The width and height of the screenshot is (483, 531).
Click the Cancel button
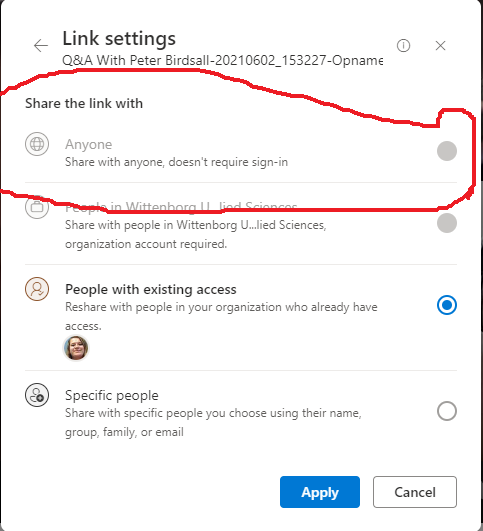(x=415, y=492)
